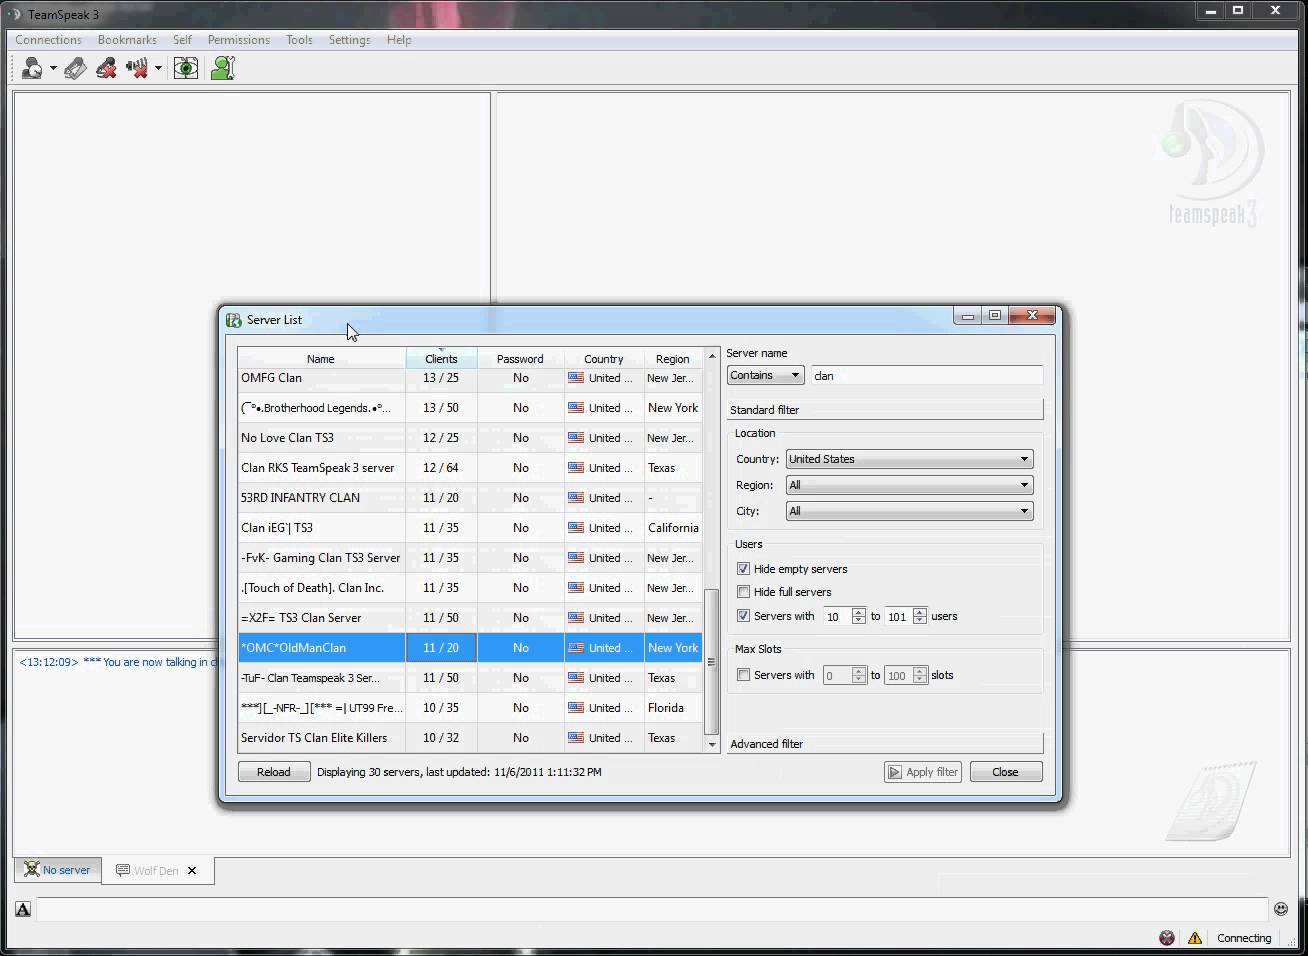This screenshot has width=1308, height=956.
Task: Collapse the Standard filter section
Action: [x=885, y=410]
